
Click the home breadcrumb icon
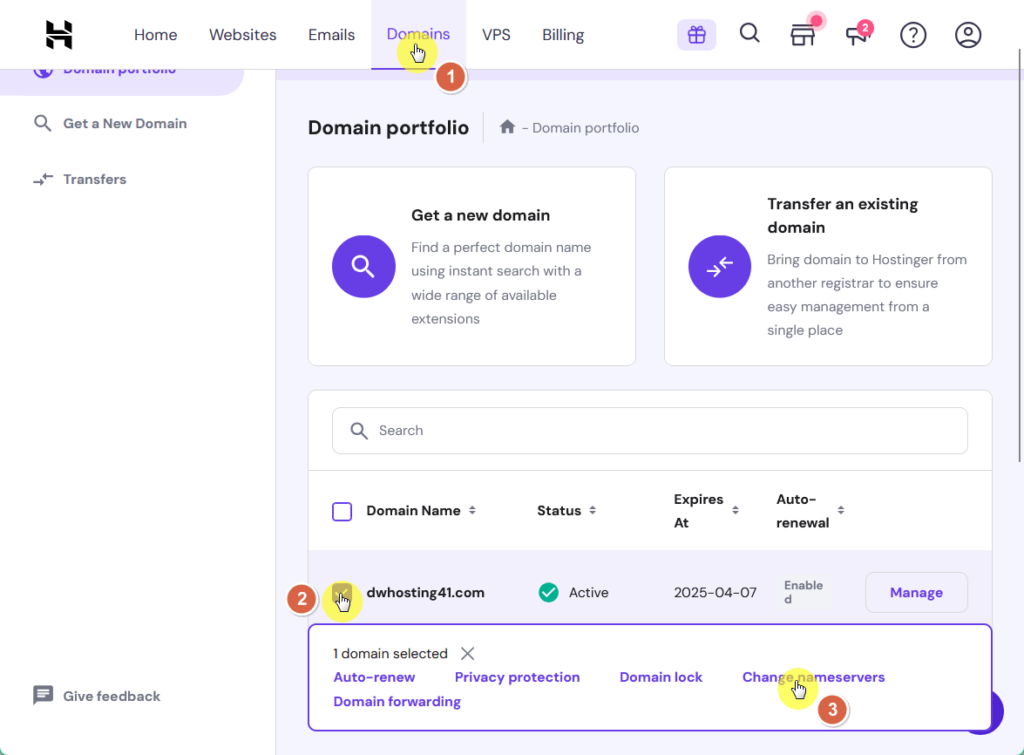[507, 127]
